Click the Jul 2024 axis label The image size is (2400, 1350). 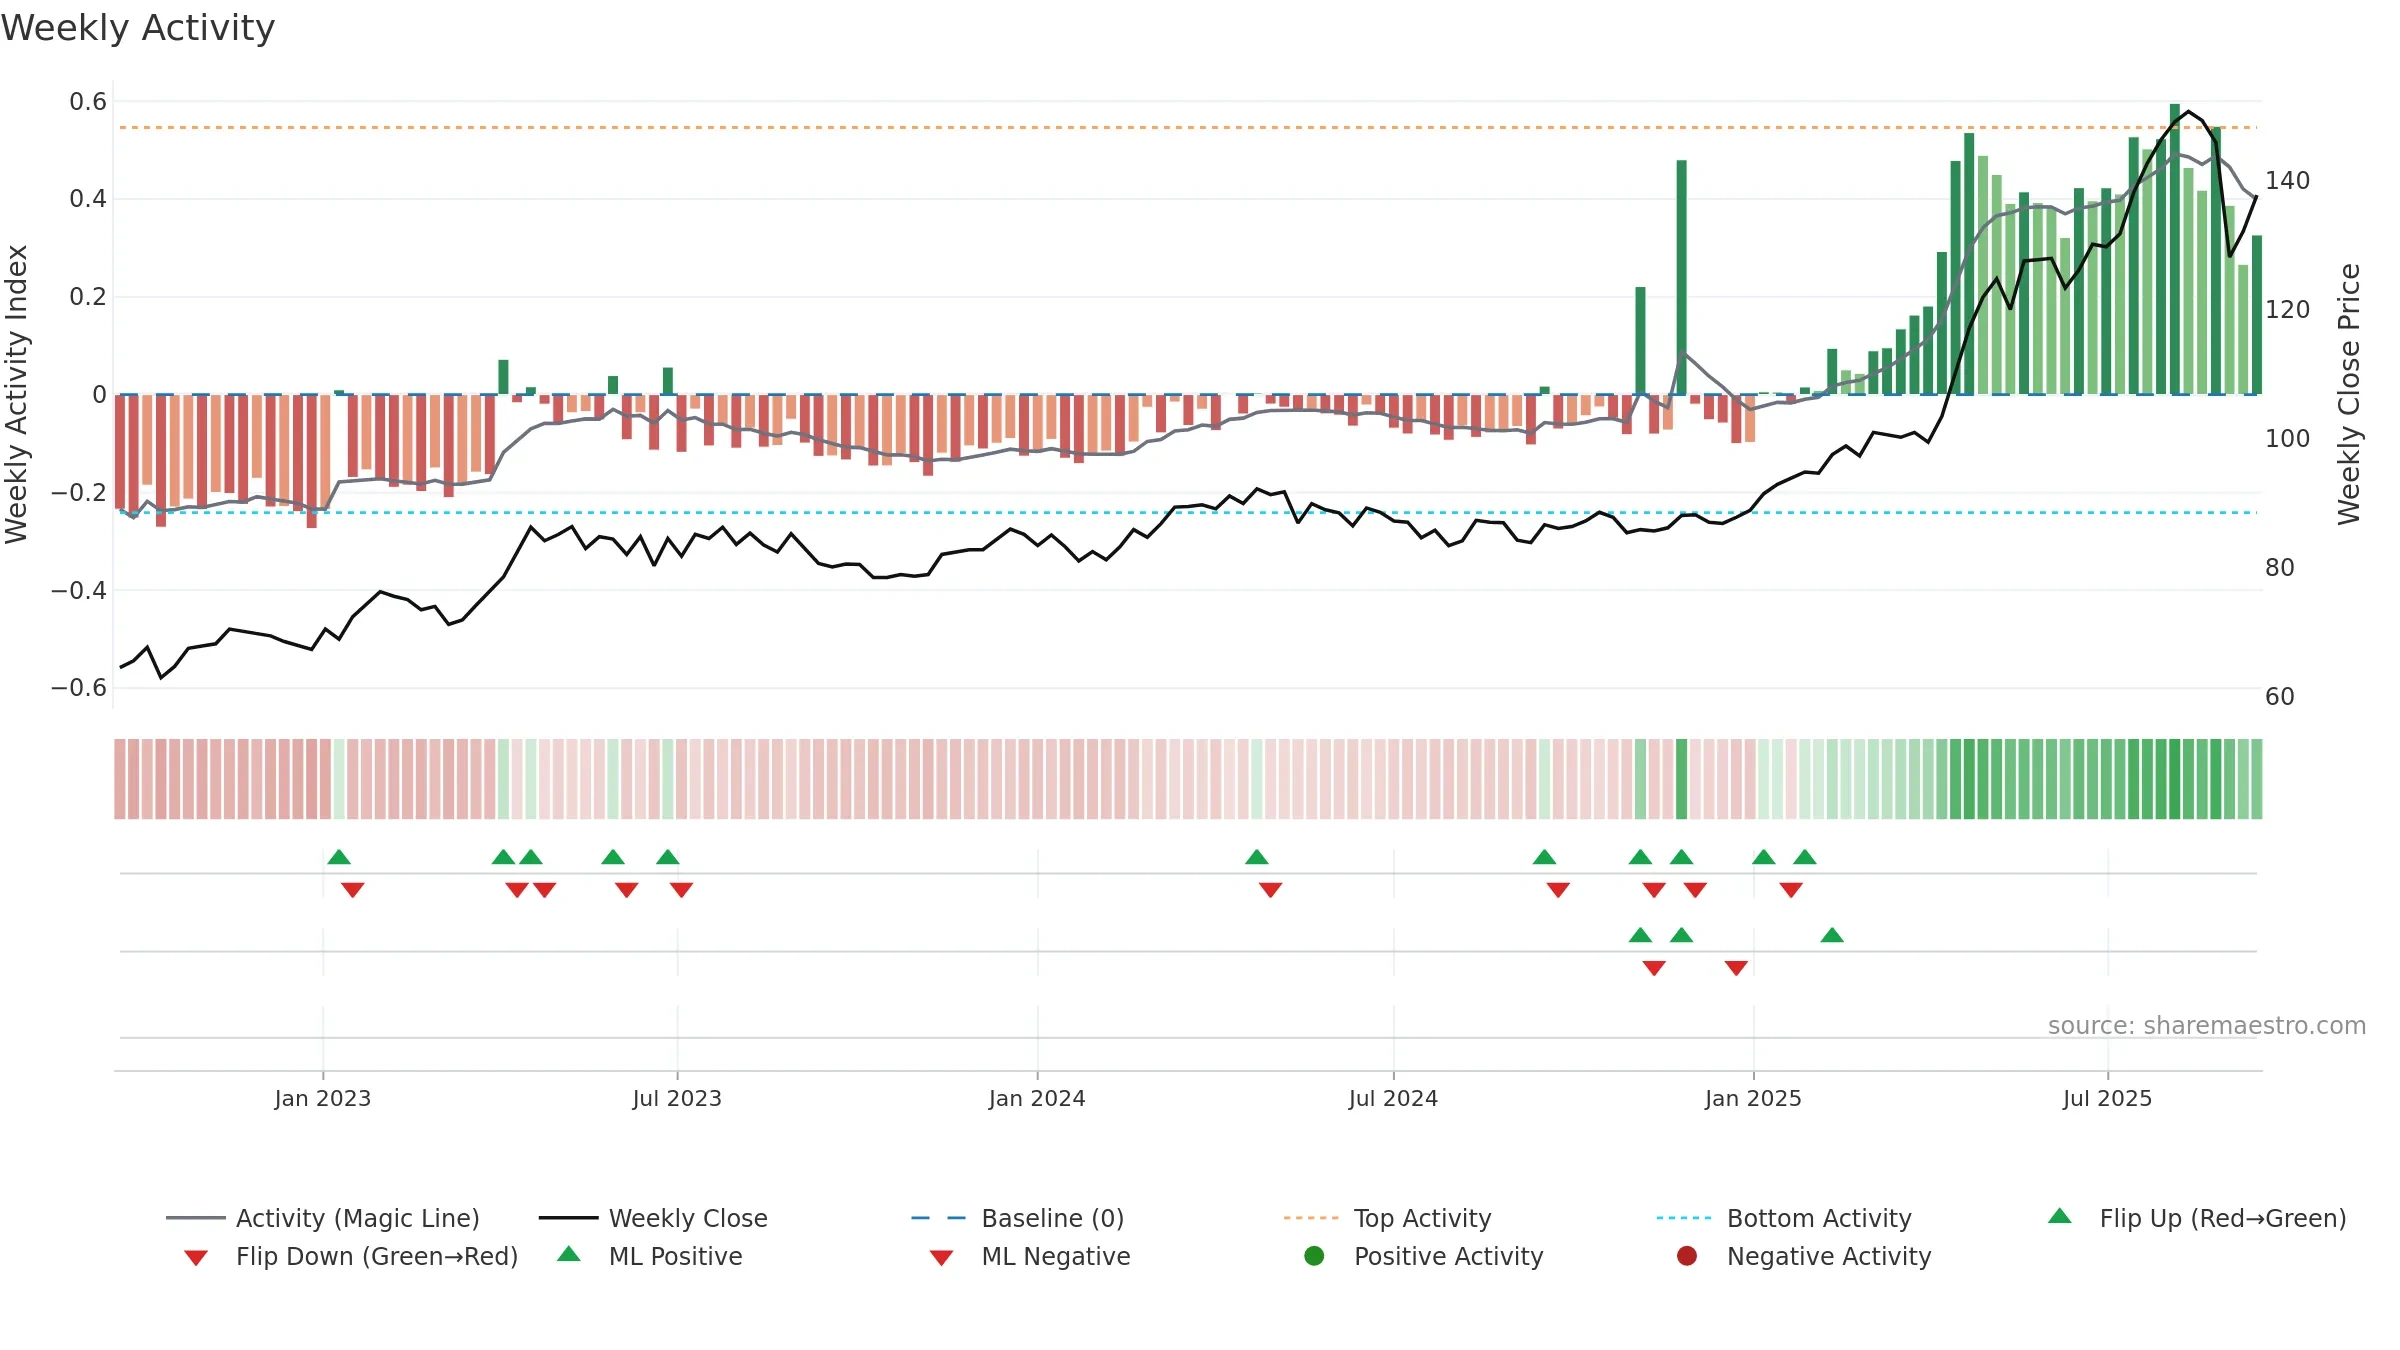click(x=1393, y=1098)
